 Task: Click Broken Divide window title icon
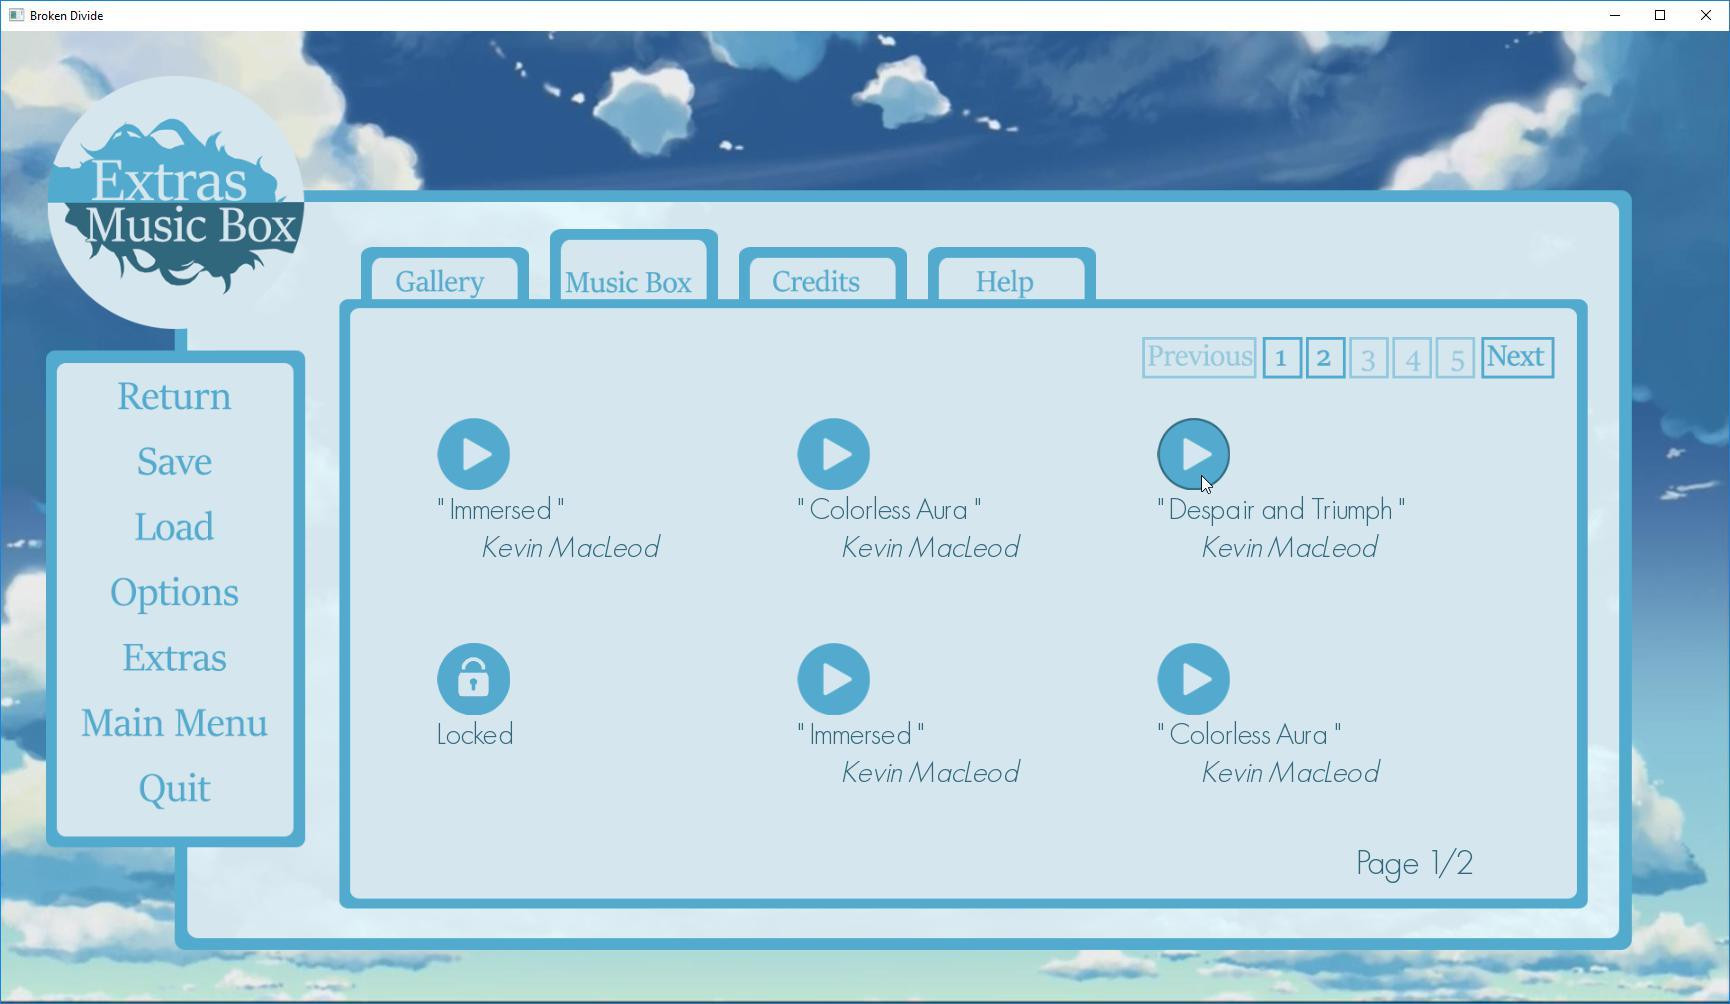[16, 15]
